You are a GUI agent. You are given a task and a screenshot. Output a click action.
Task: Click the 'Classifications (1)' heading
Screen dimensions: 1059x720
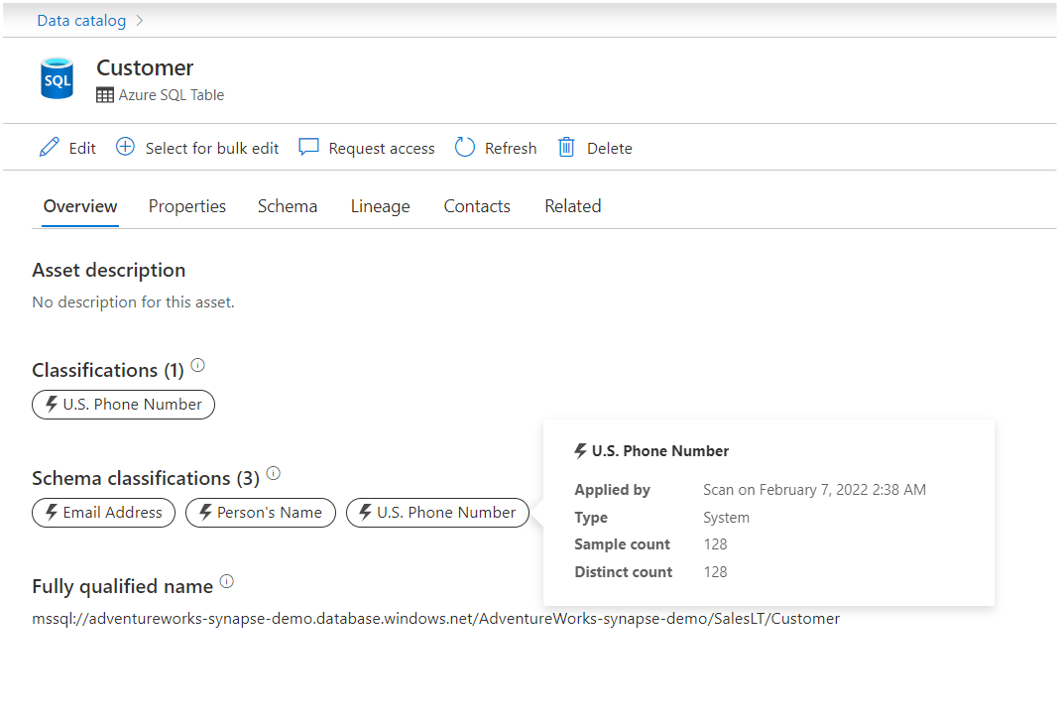[108, 370]
